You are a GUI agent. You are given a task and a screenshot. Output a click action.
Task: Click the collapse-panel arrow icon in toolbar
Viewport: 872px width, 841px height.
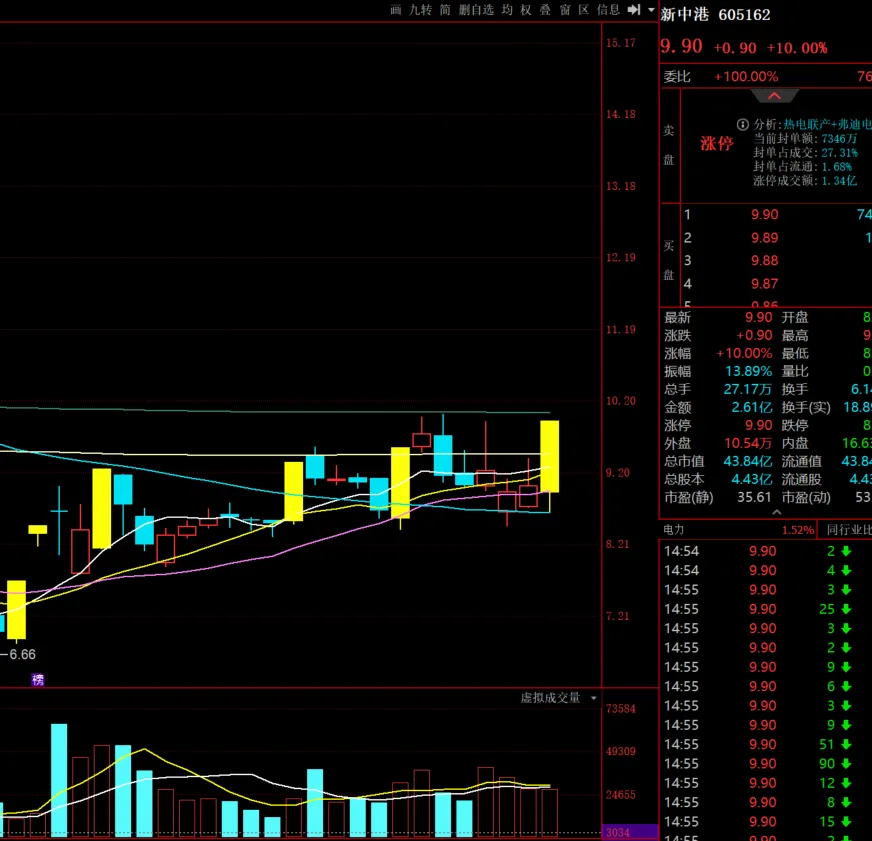(x=634, y=9)
